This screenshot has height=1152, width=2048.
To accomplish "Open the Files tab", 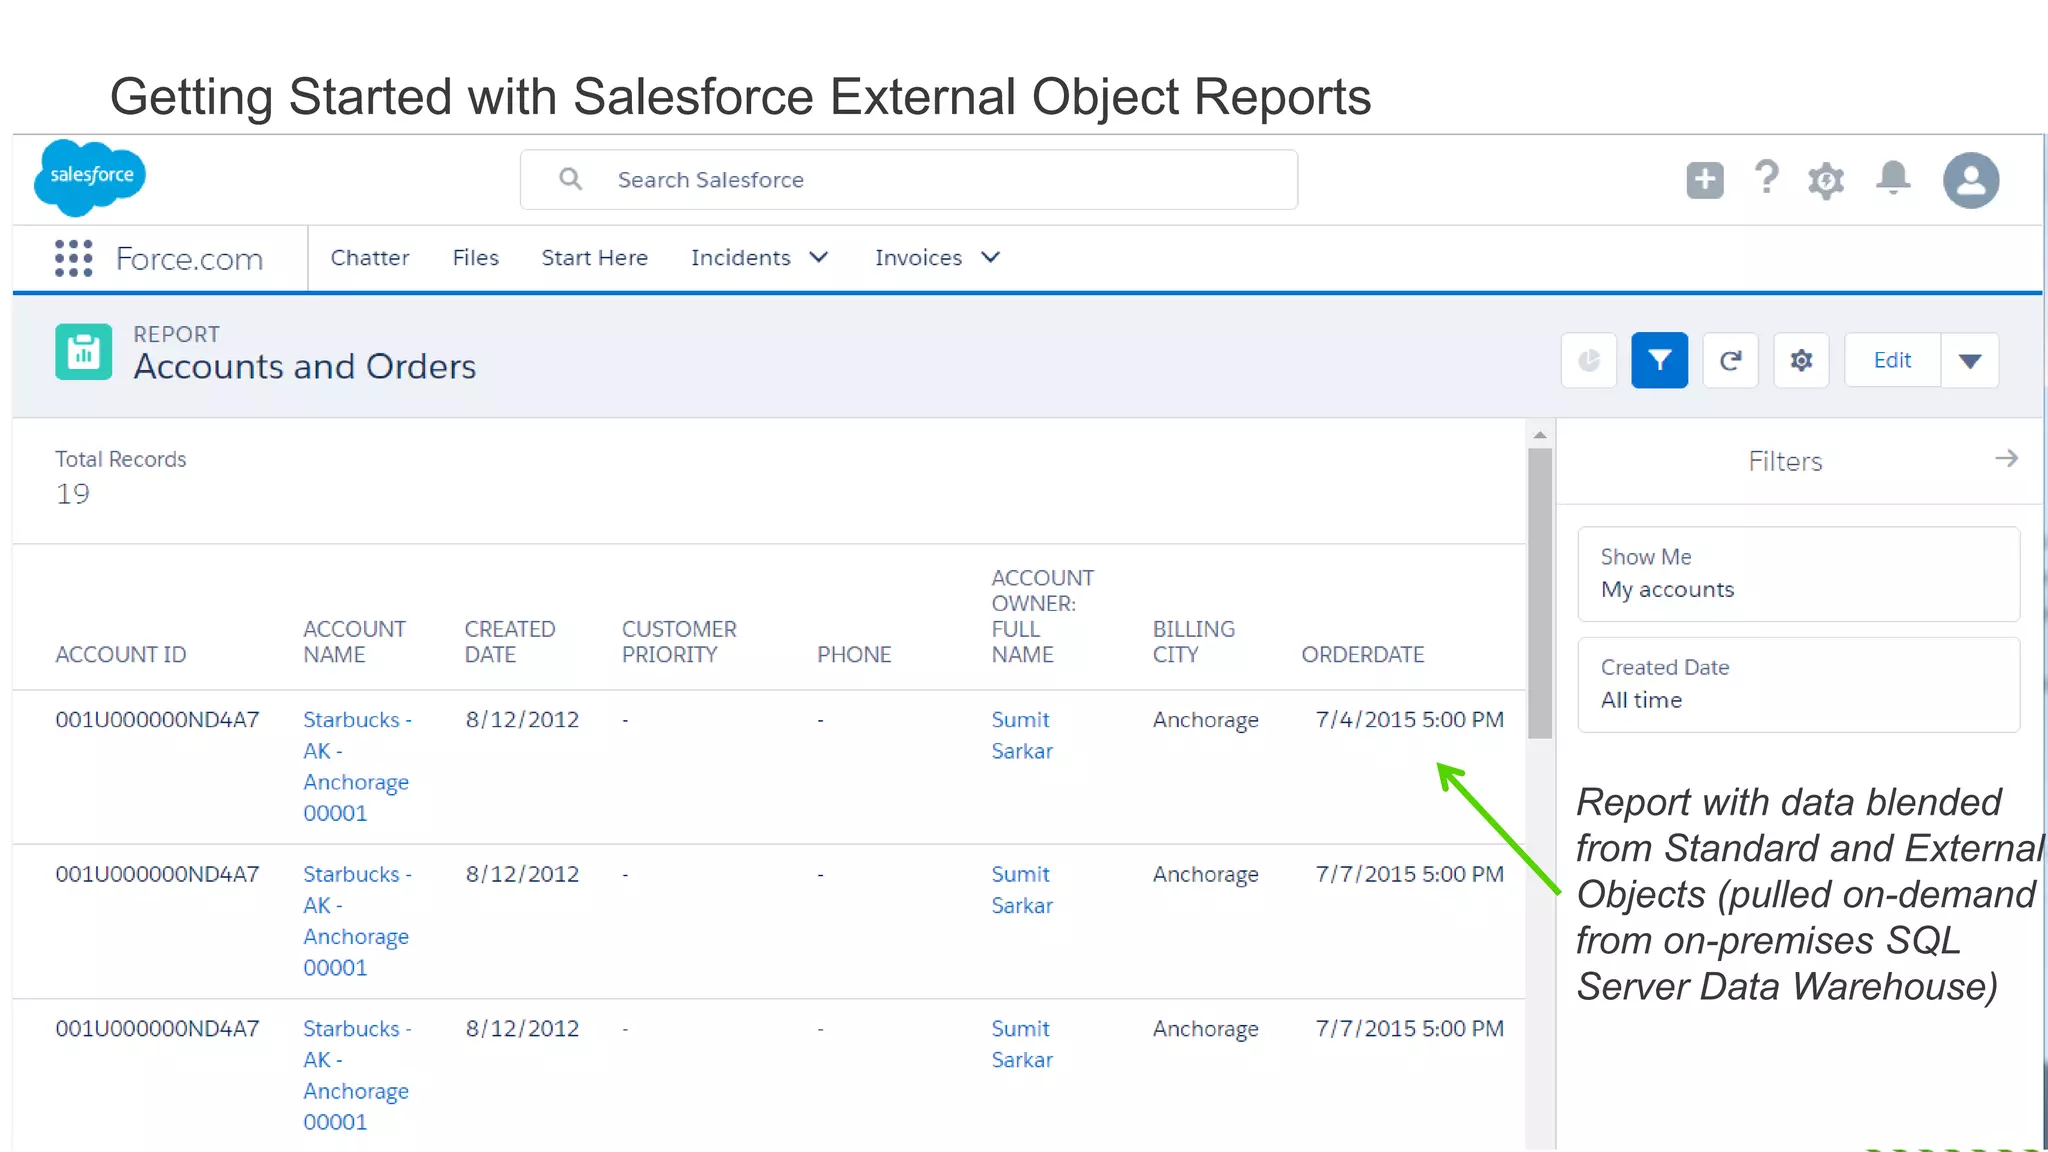I will [x=476, y=258].
